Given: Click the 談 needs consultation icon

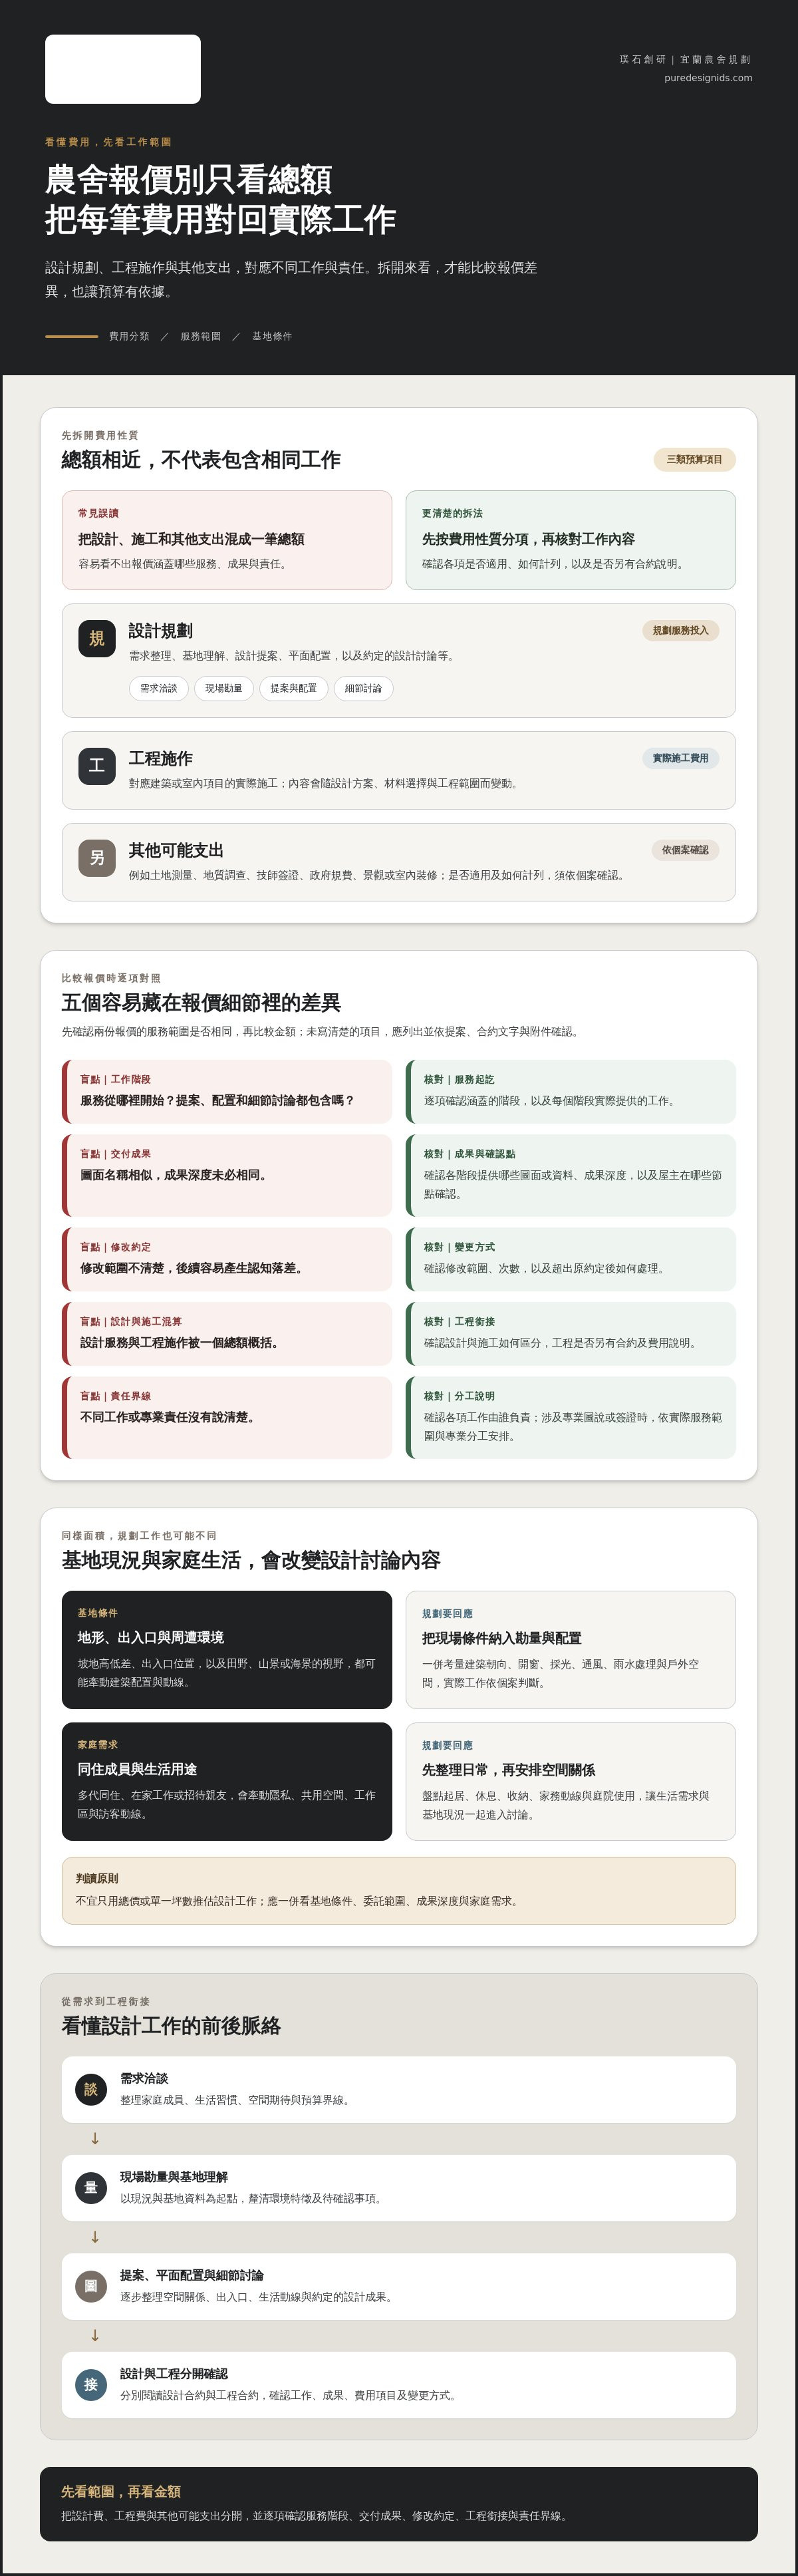Looking at the screenshot, I should coord(91,2089).
